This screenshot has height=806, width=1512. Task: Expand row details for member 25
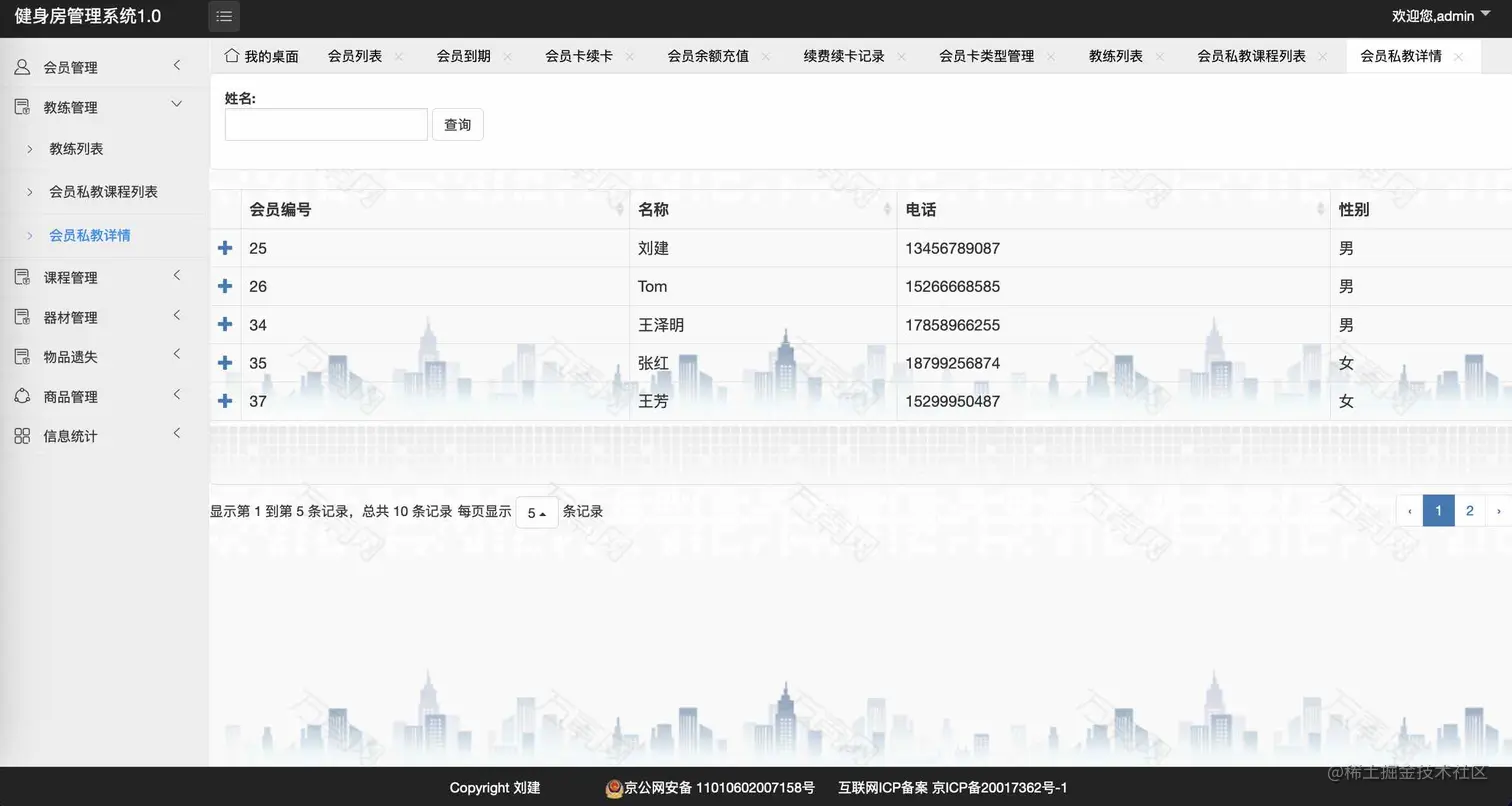[225, 248]
